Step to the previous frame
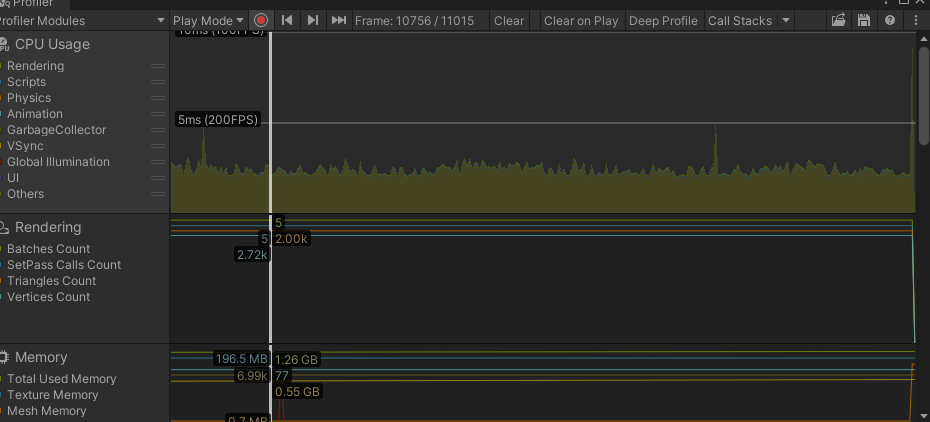 click(x=287, y=20)
